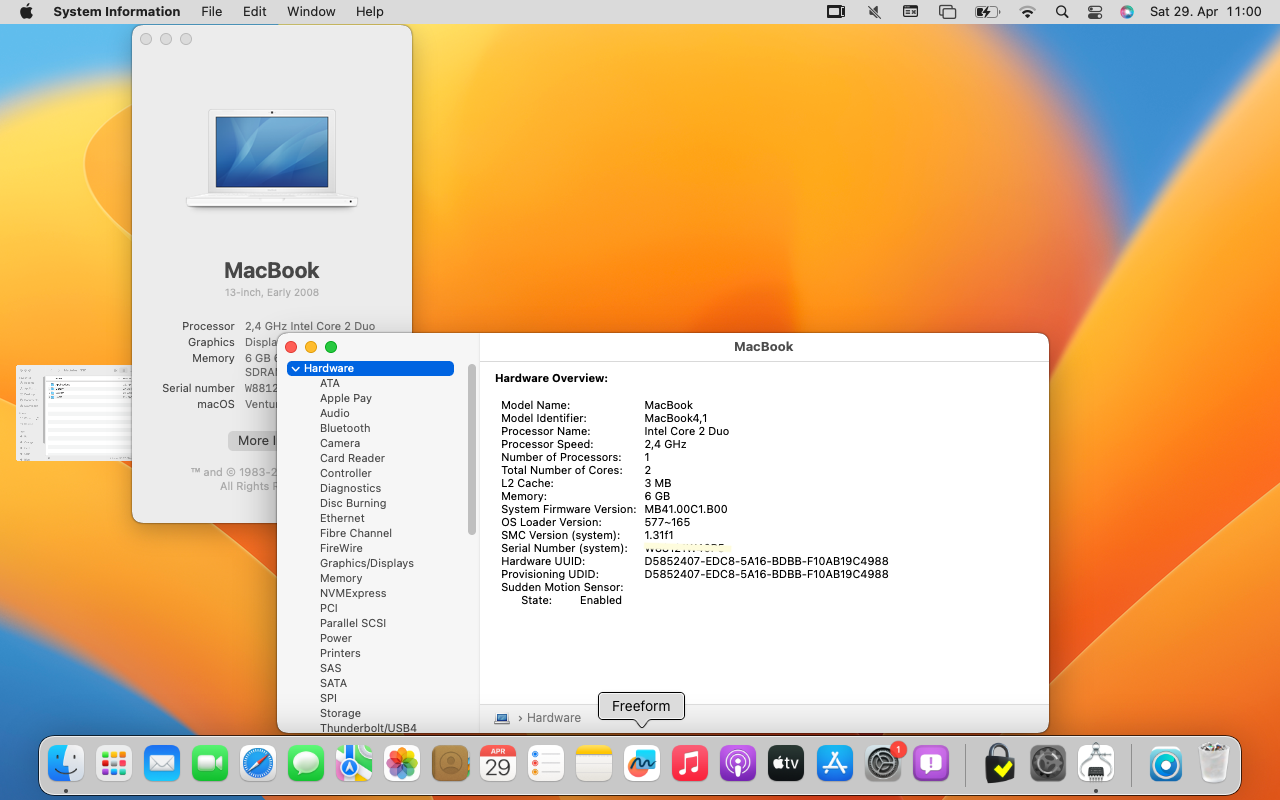Launch Photos from the Dock

point(402,764)
